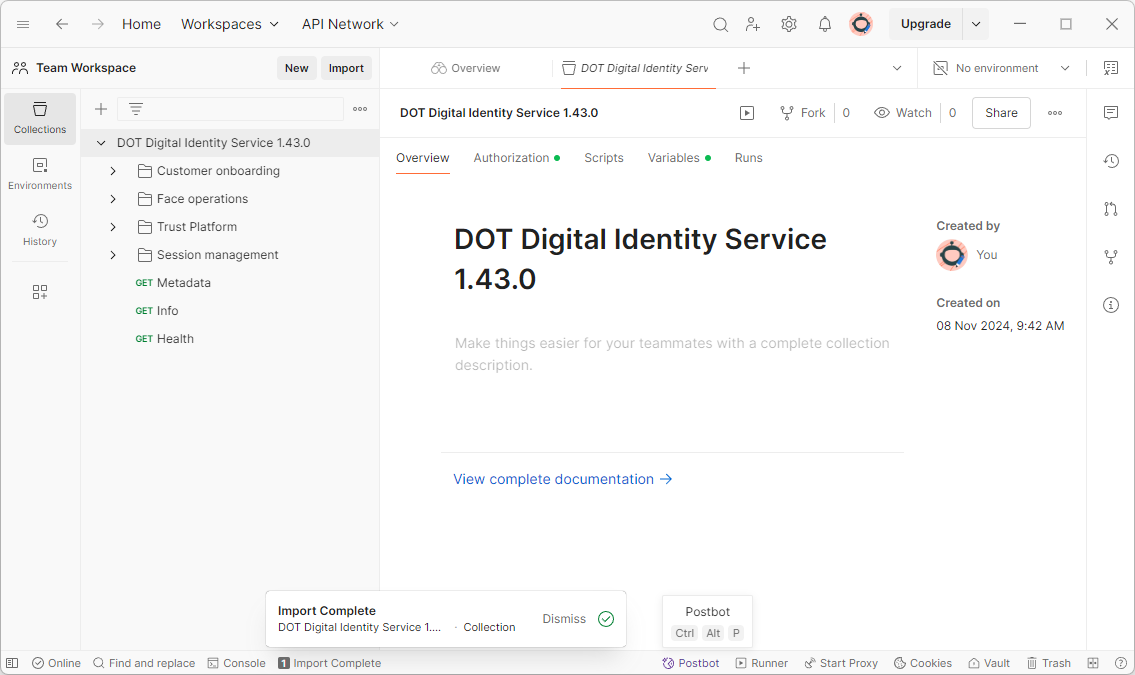The width and height of the screenshot is (1135, 675).
Task: Open the Collections sidebar panel
Action: (40, 118)
